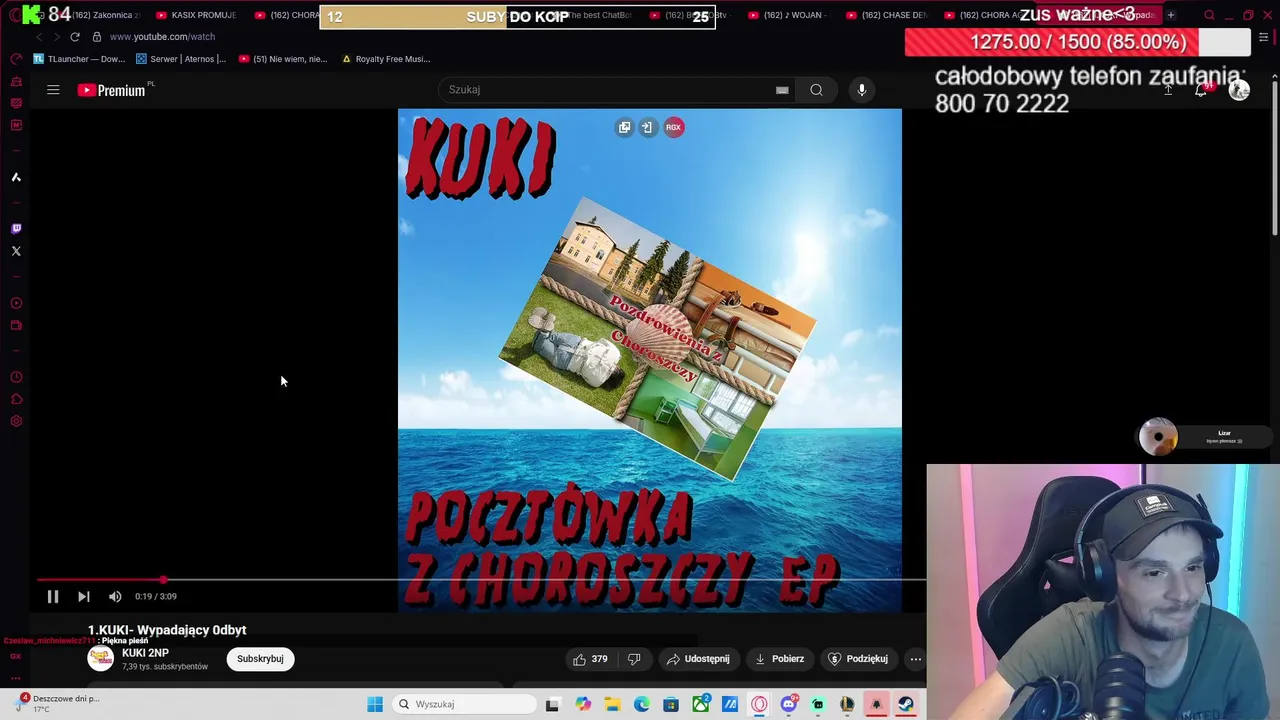Switch to the CHASE DEM tab
The image size is (1280, 720).
(x=887, y=15)
